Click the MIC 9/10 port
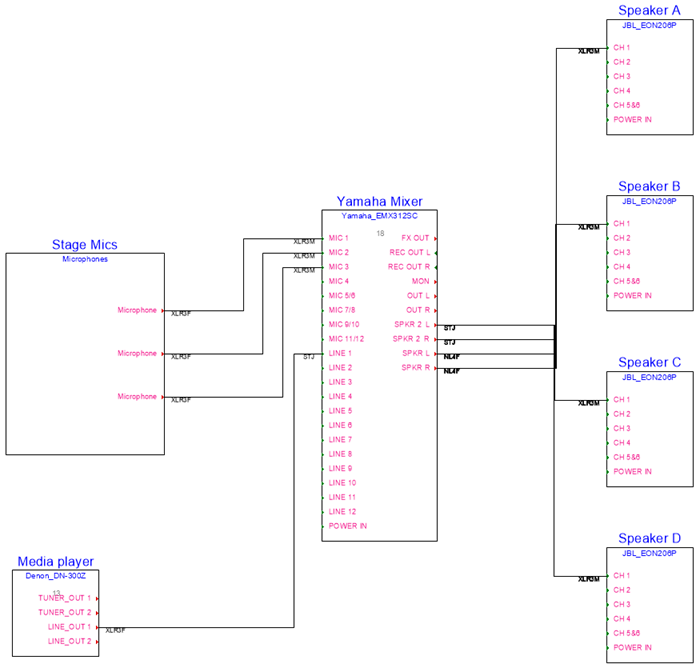The height and width of the screenshot is (668, 700). click(x=344, y=324)
